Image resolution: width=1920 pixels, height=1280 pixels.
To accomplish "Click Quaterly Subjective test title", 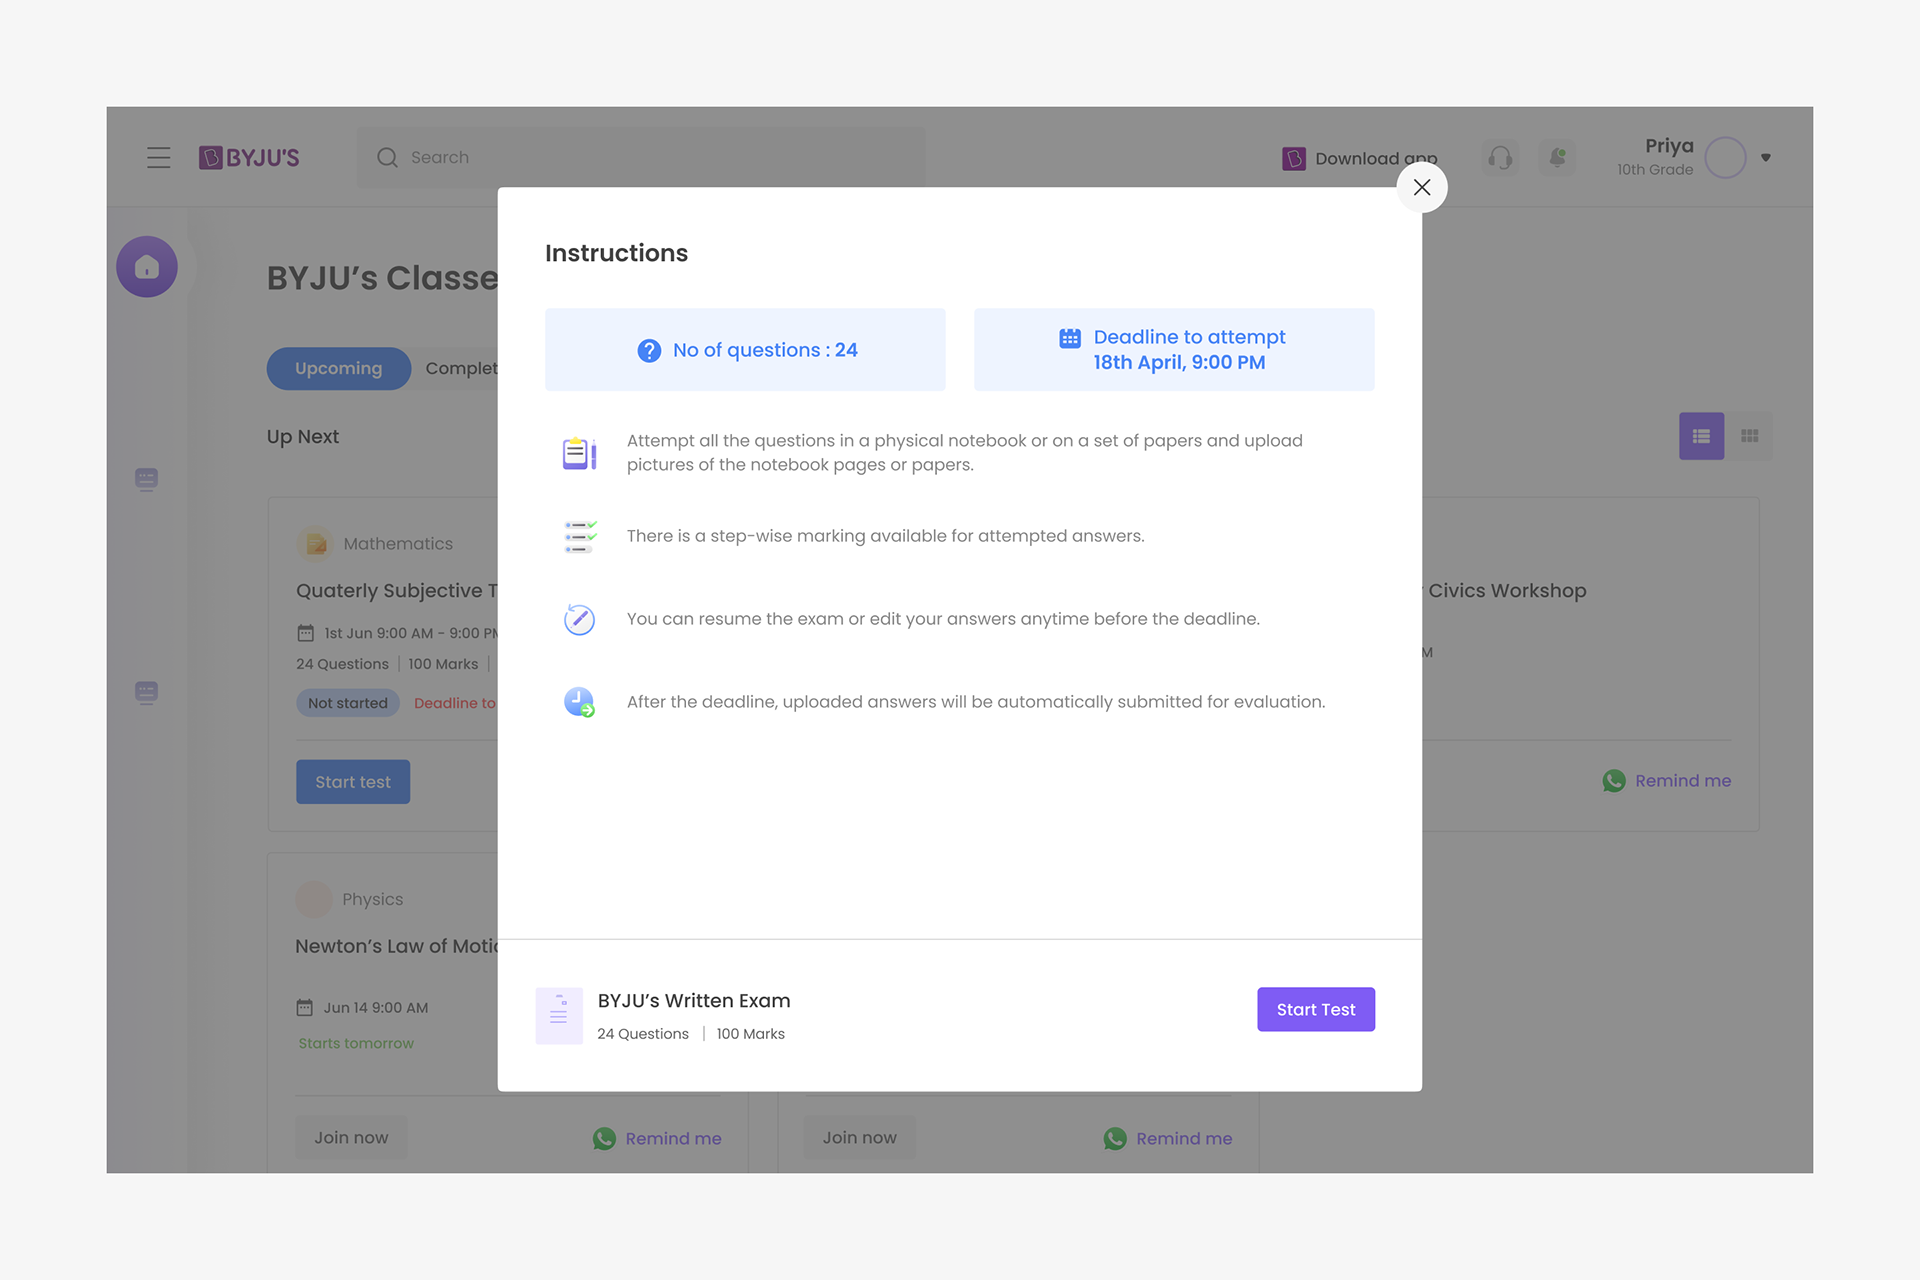I will coord(397,591).
